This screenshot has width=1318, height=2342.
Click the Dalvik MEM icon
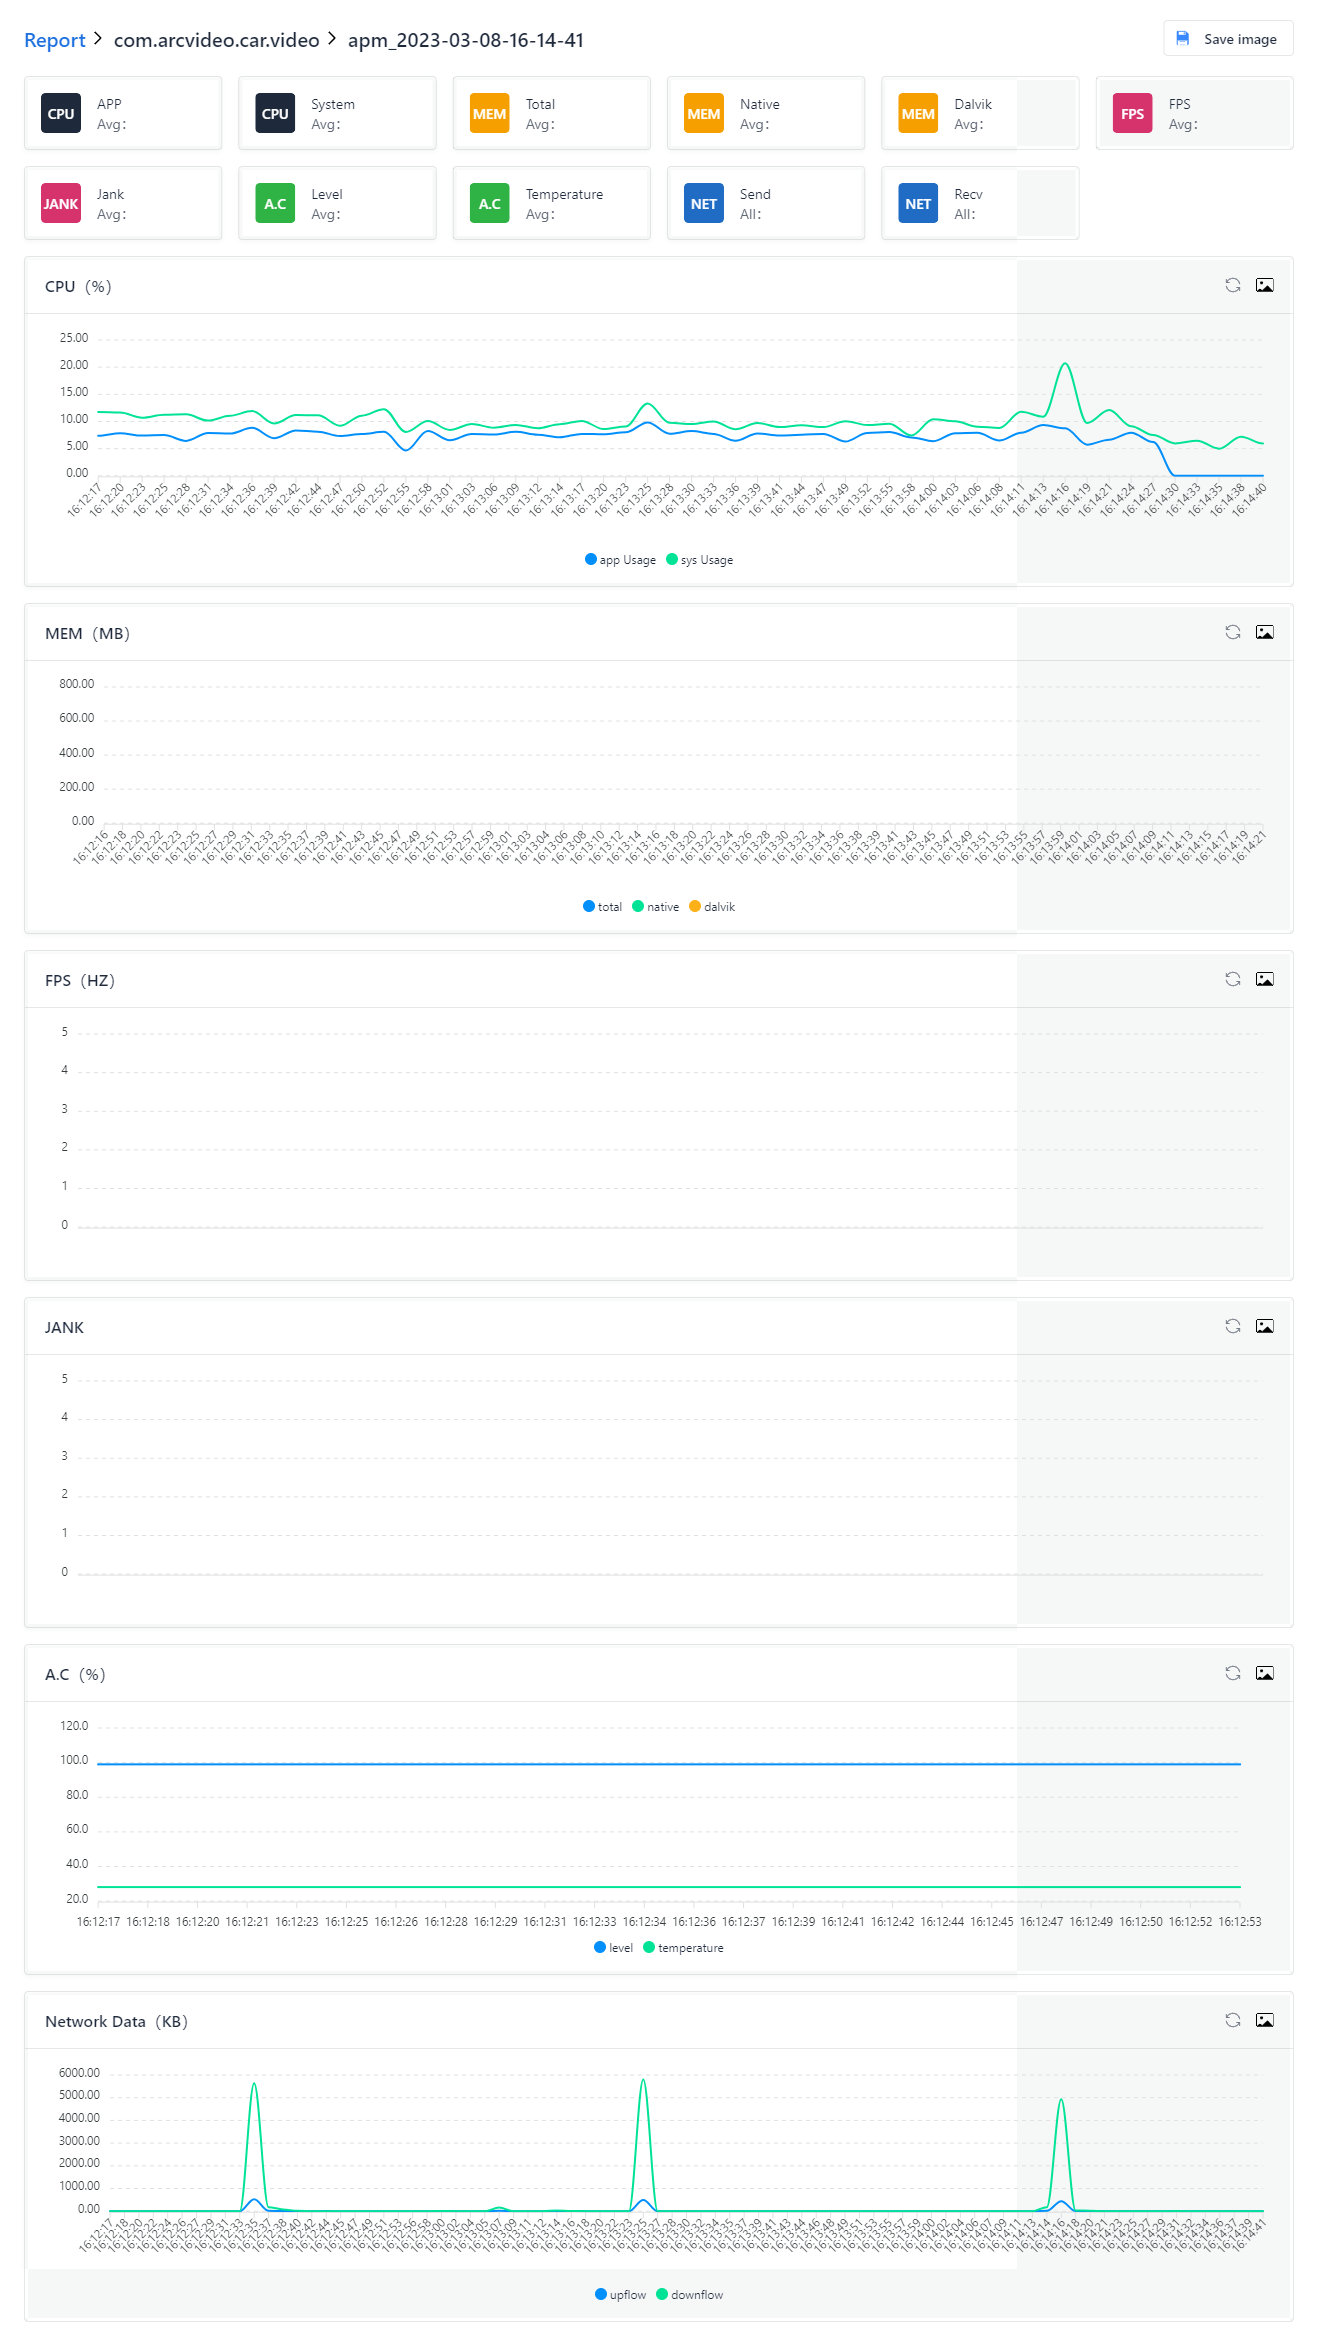point(918,114)
